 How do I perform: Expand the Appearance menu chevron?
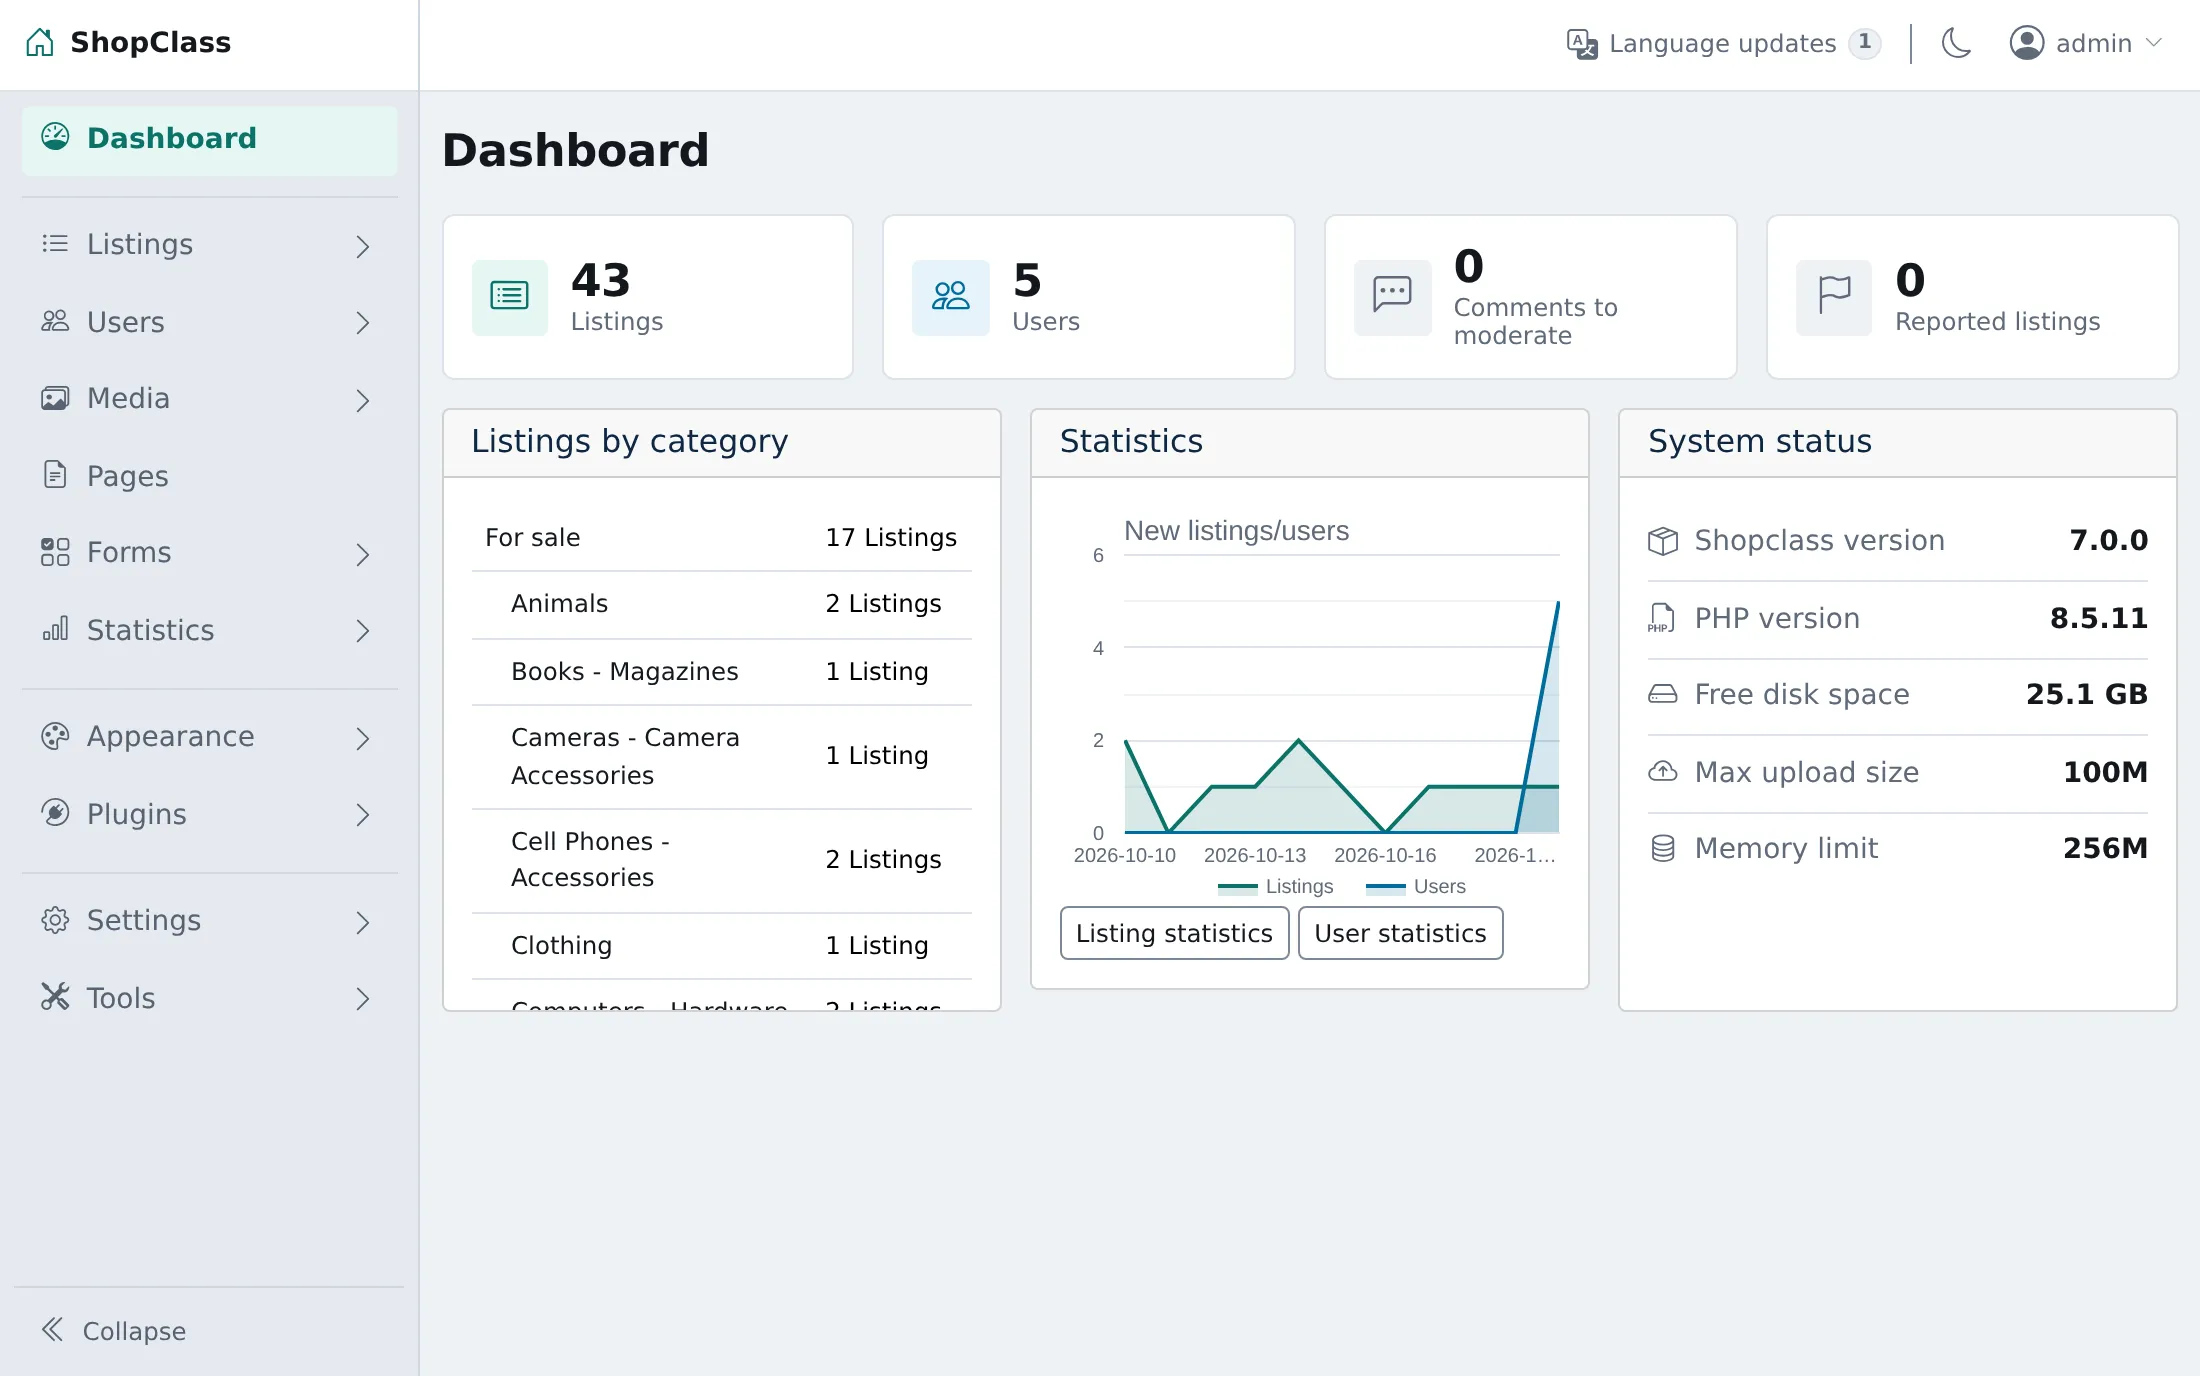(x=363, y=738)
